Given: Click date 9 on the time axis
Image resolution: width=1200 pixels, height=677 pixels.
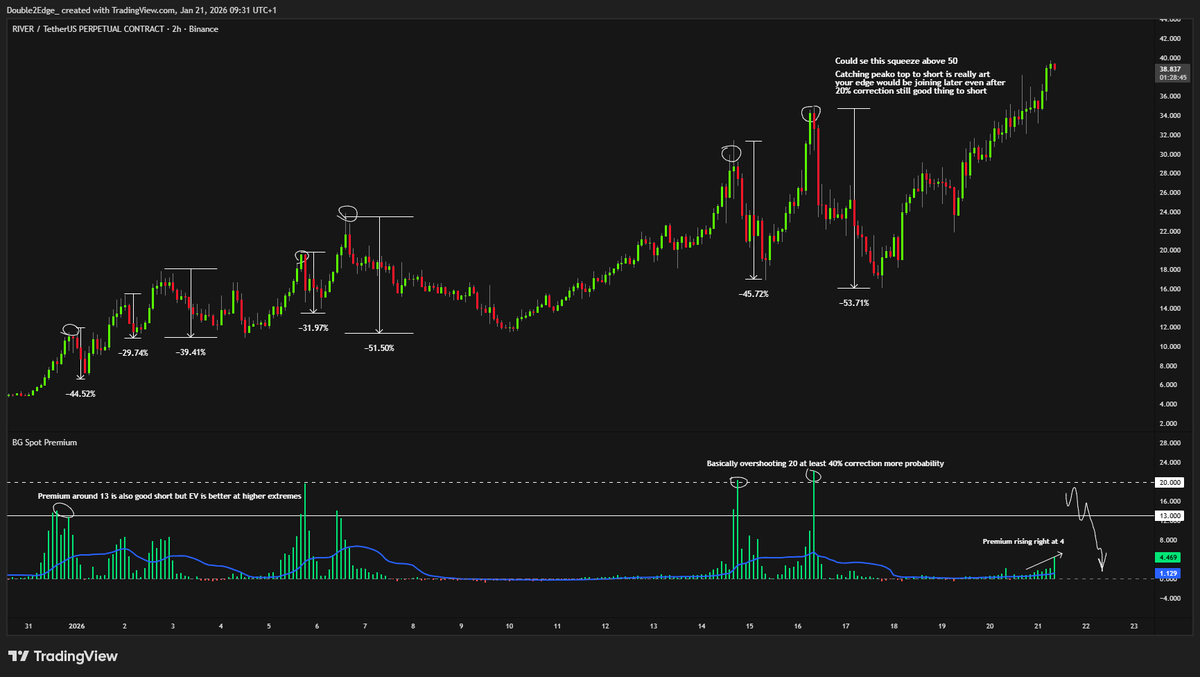Looking at the screenshot, I should tap(461, 626).
